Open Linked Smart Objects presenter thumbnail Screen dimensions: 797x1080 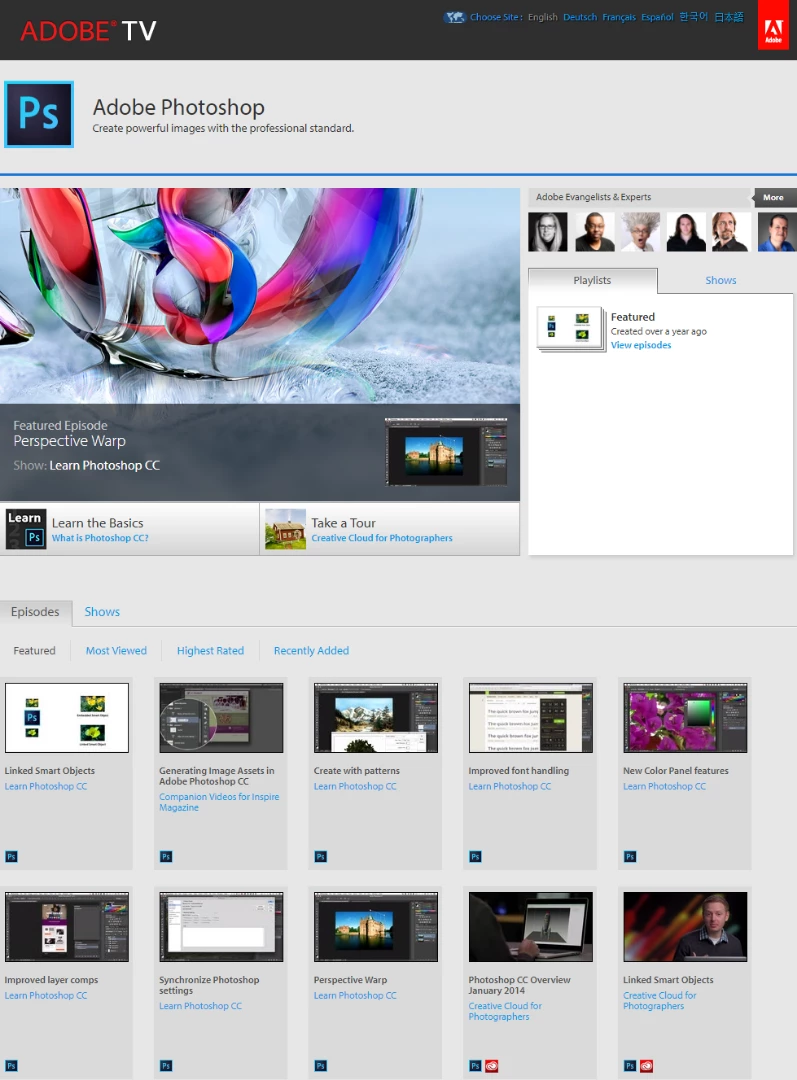click(x=685, y=927)
